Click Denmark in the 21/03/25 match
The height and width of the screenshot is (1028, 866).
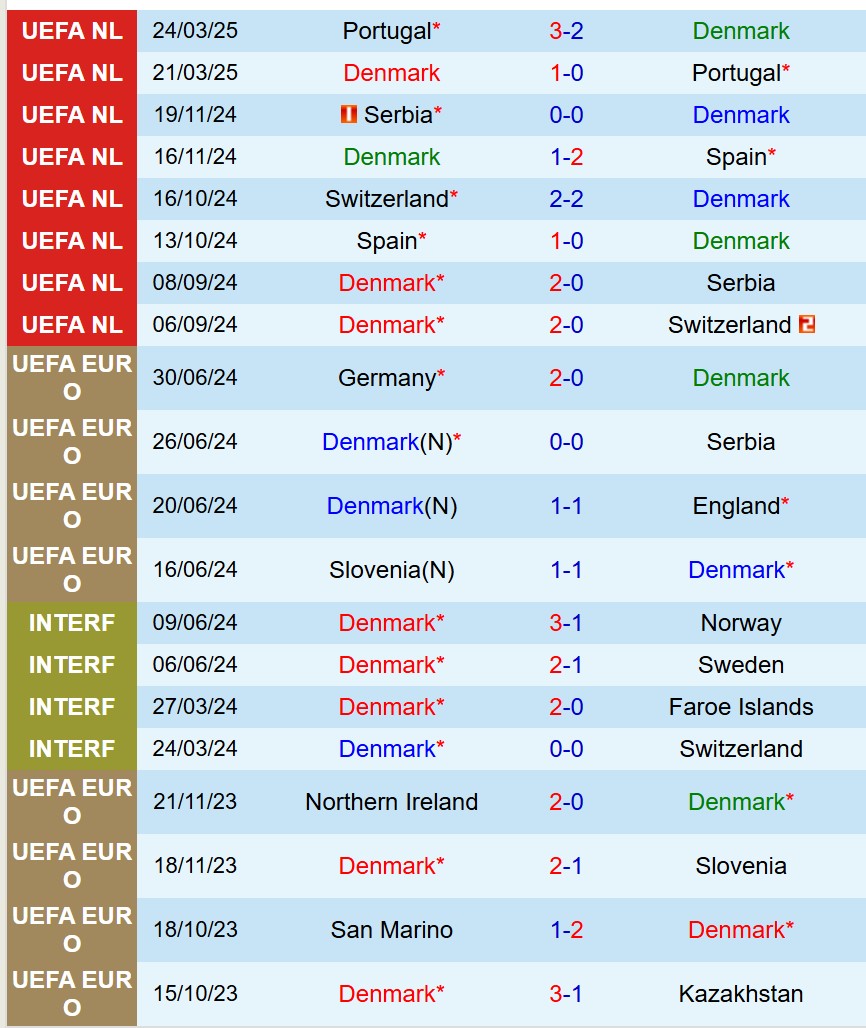[391, 73]
